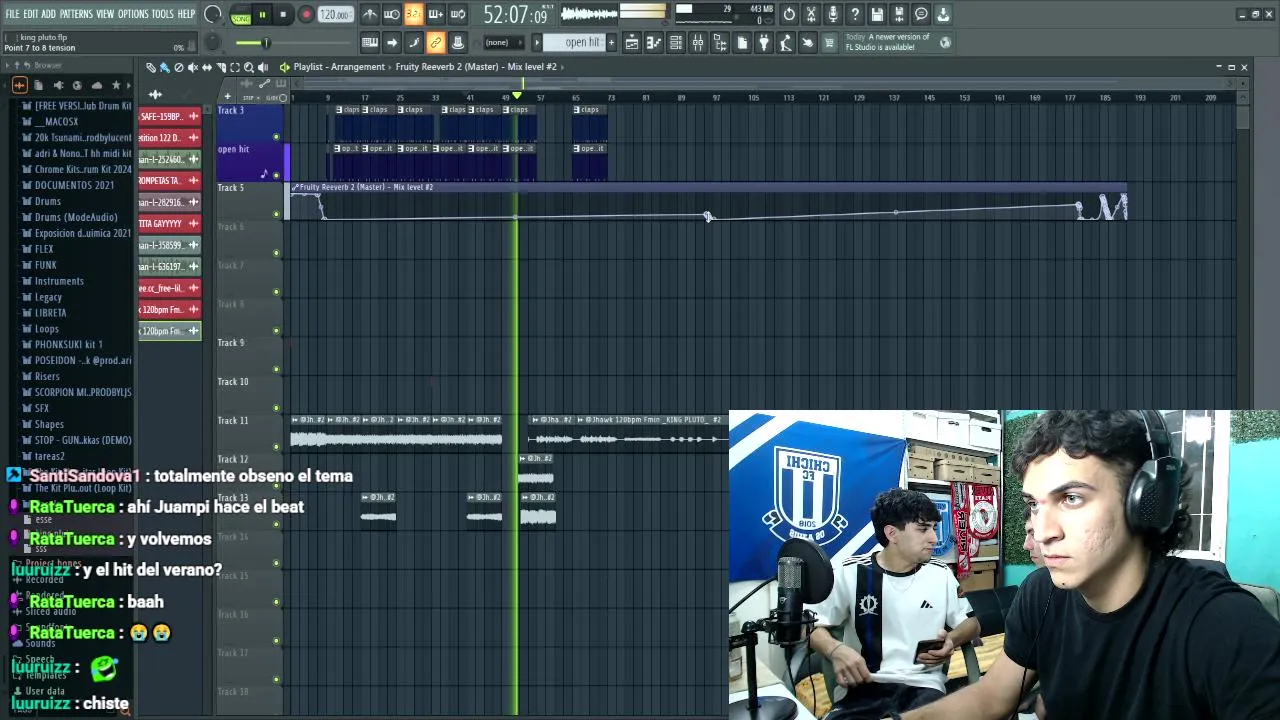
Task: Open the (none) pattern dropdown
Action: pos(503,42)
